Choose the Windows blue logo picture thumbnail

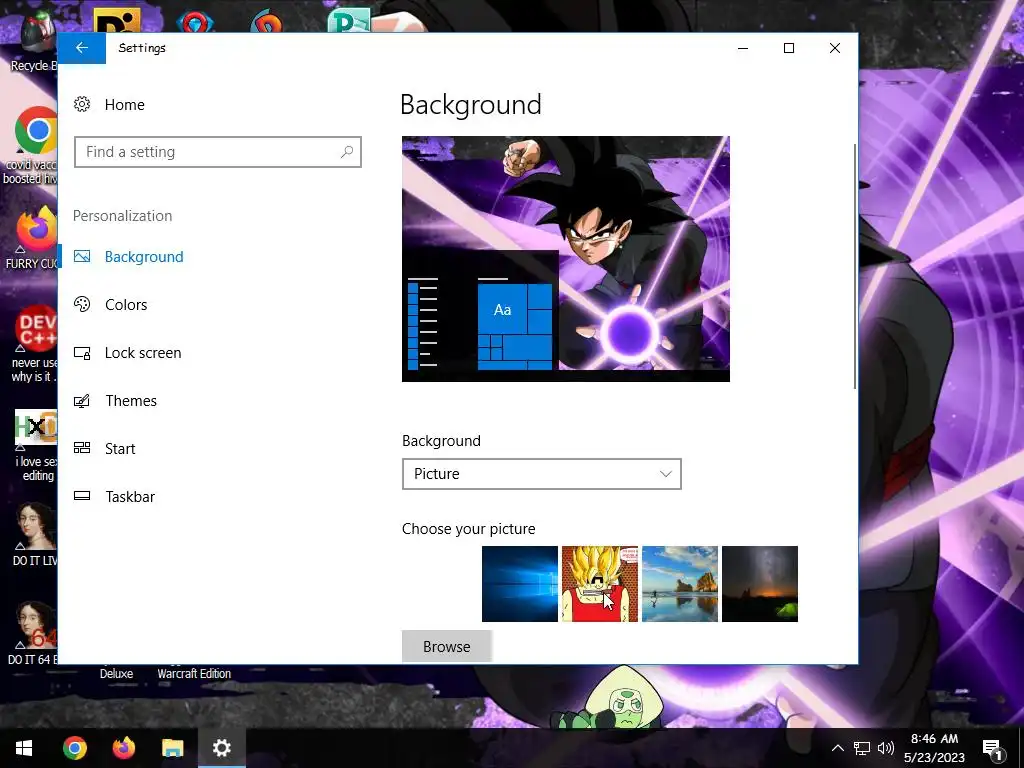(520, 584)
